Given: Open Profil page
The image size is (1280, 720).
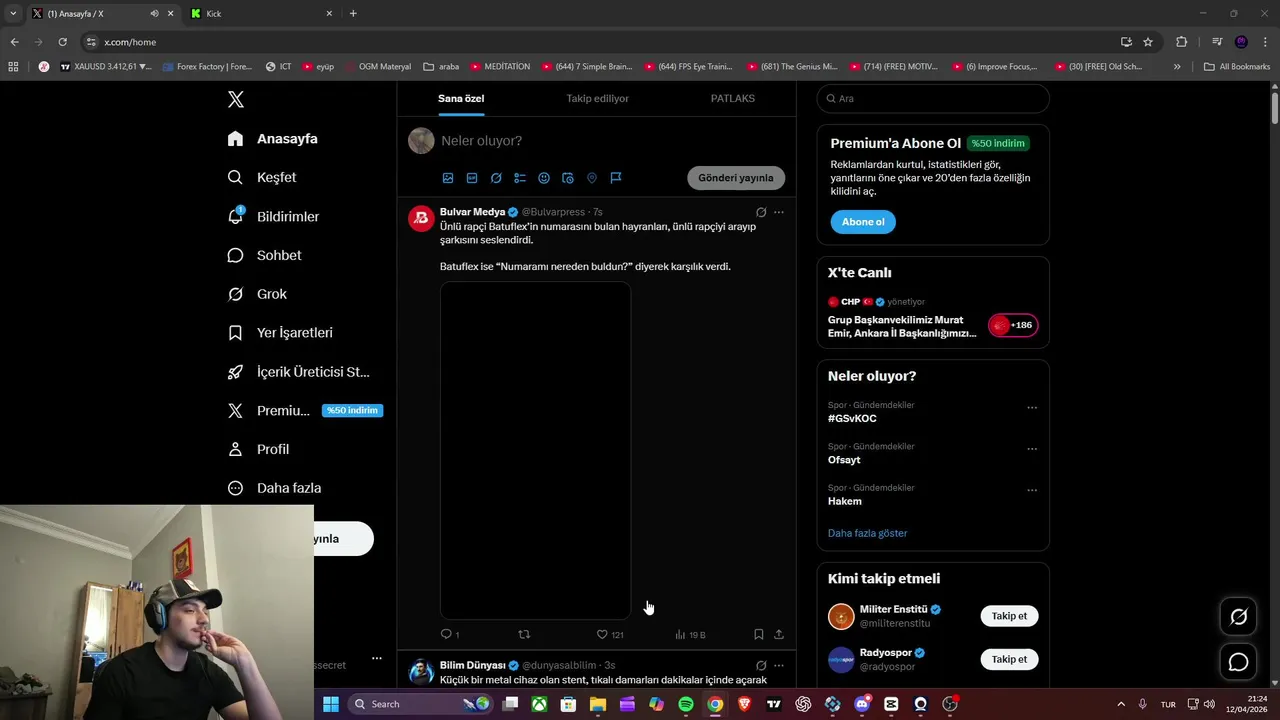Looking at the screenshot, I should pyautogui.click(x=259, y=449).
